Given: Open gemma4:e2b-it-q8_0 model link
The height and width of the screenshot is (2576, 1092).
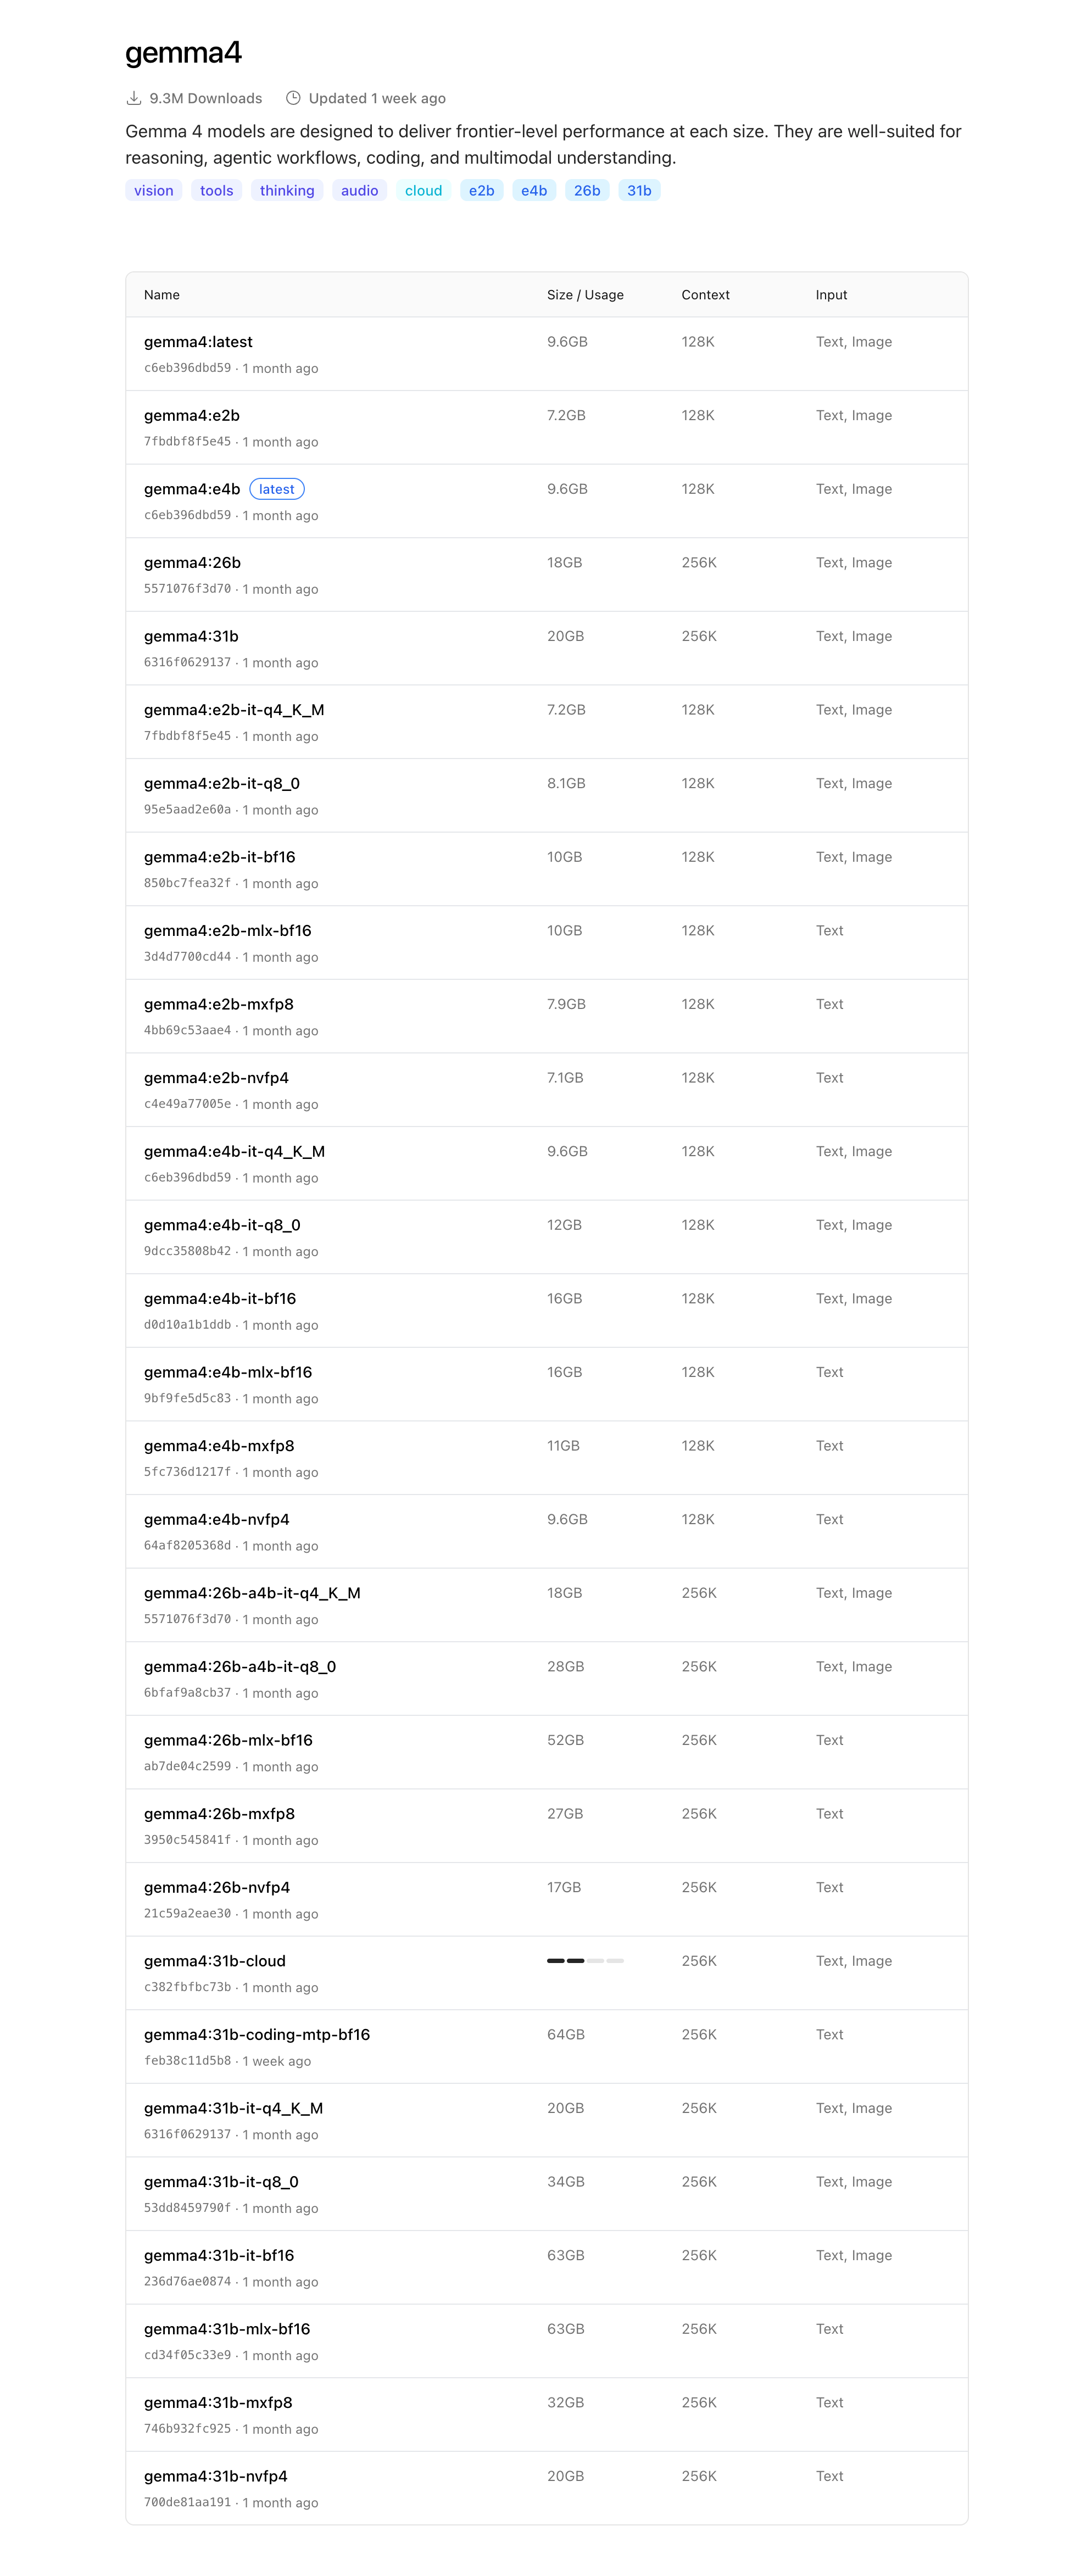Looking at the screenshot, I should pyautogui.click(x=222, y=784).
